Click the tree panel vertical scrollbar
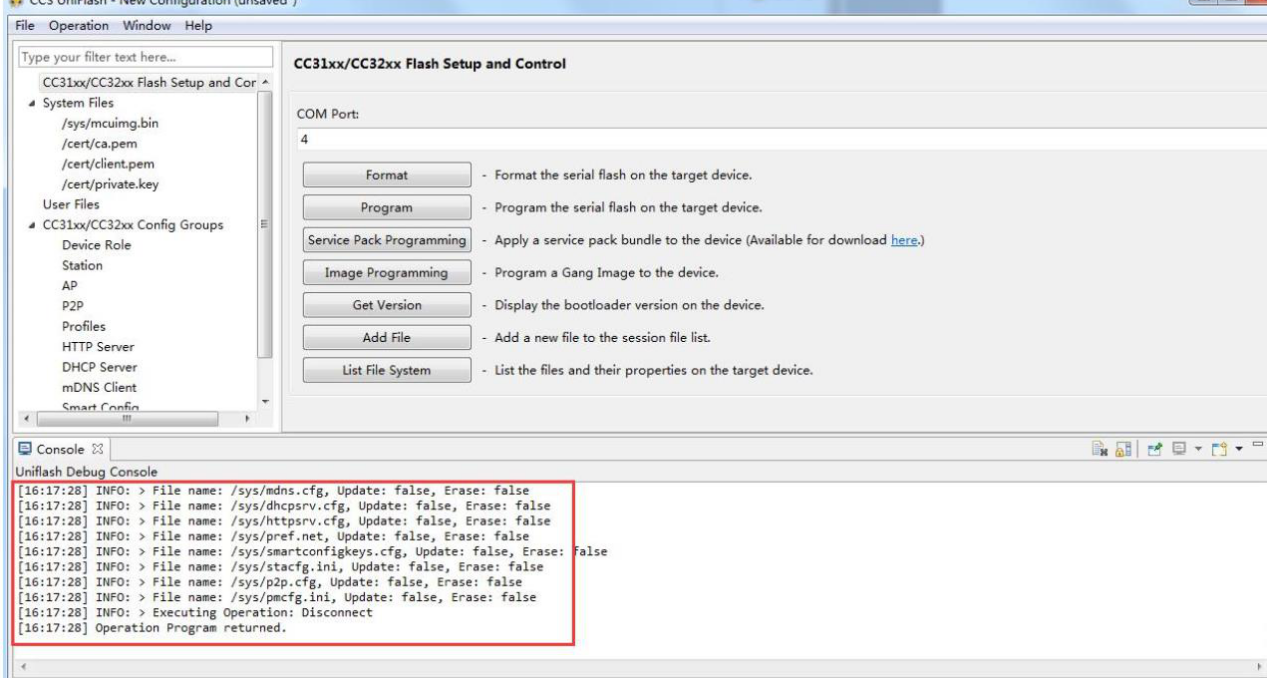1267x678 pixels. pos(264,220)
